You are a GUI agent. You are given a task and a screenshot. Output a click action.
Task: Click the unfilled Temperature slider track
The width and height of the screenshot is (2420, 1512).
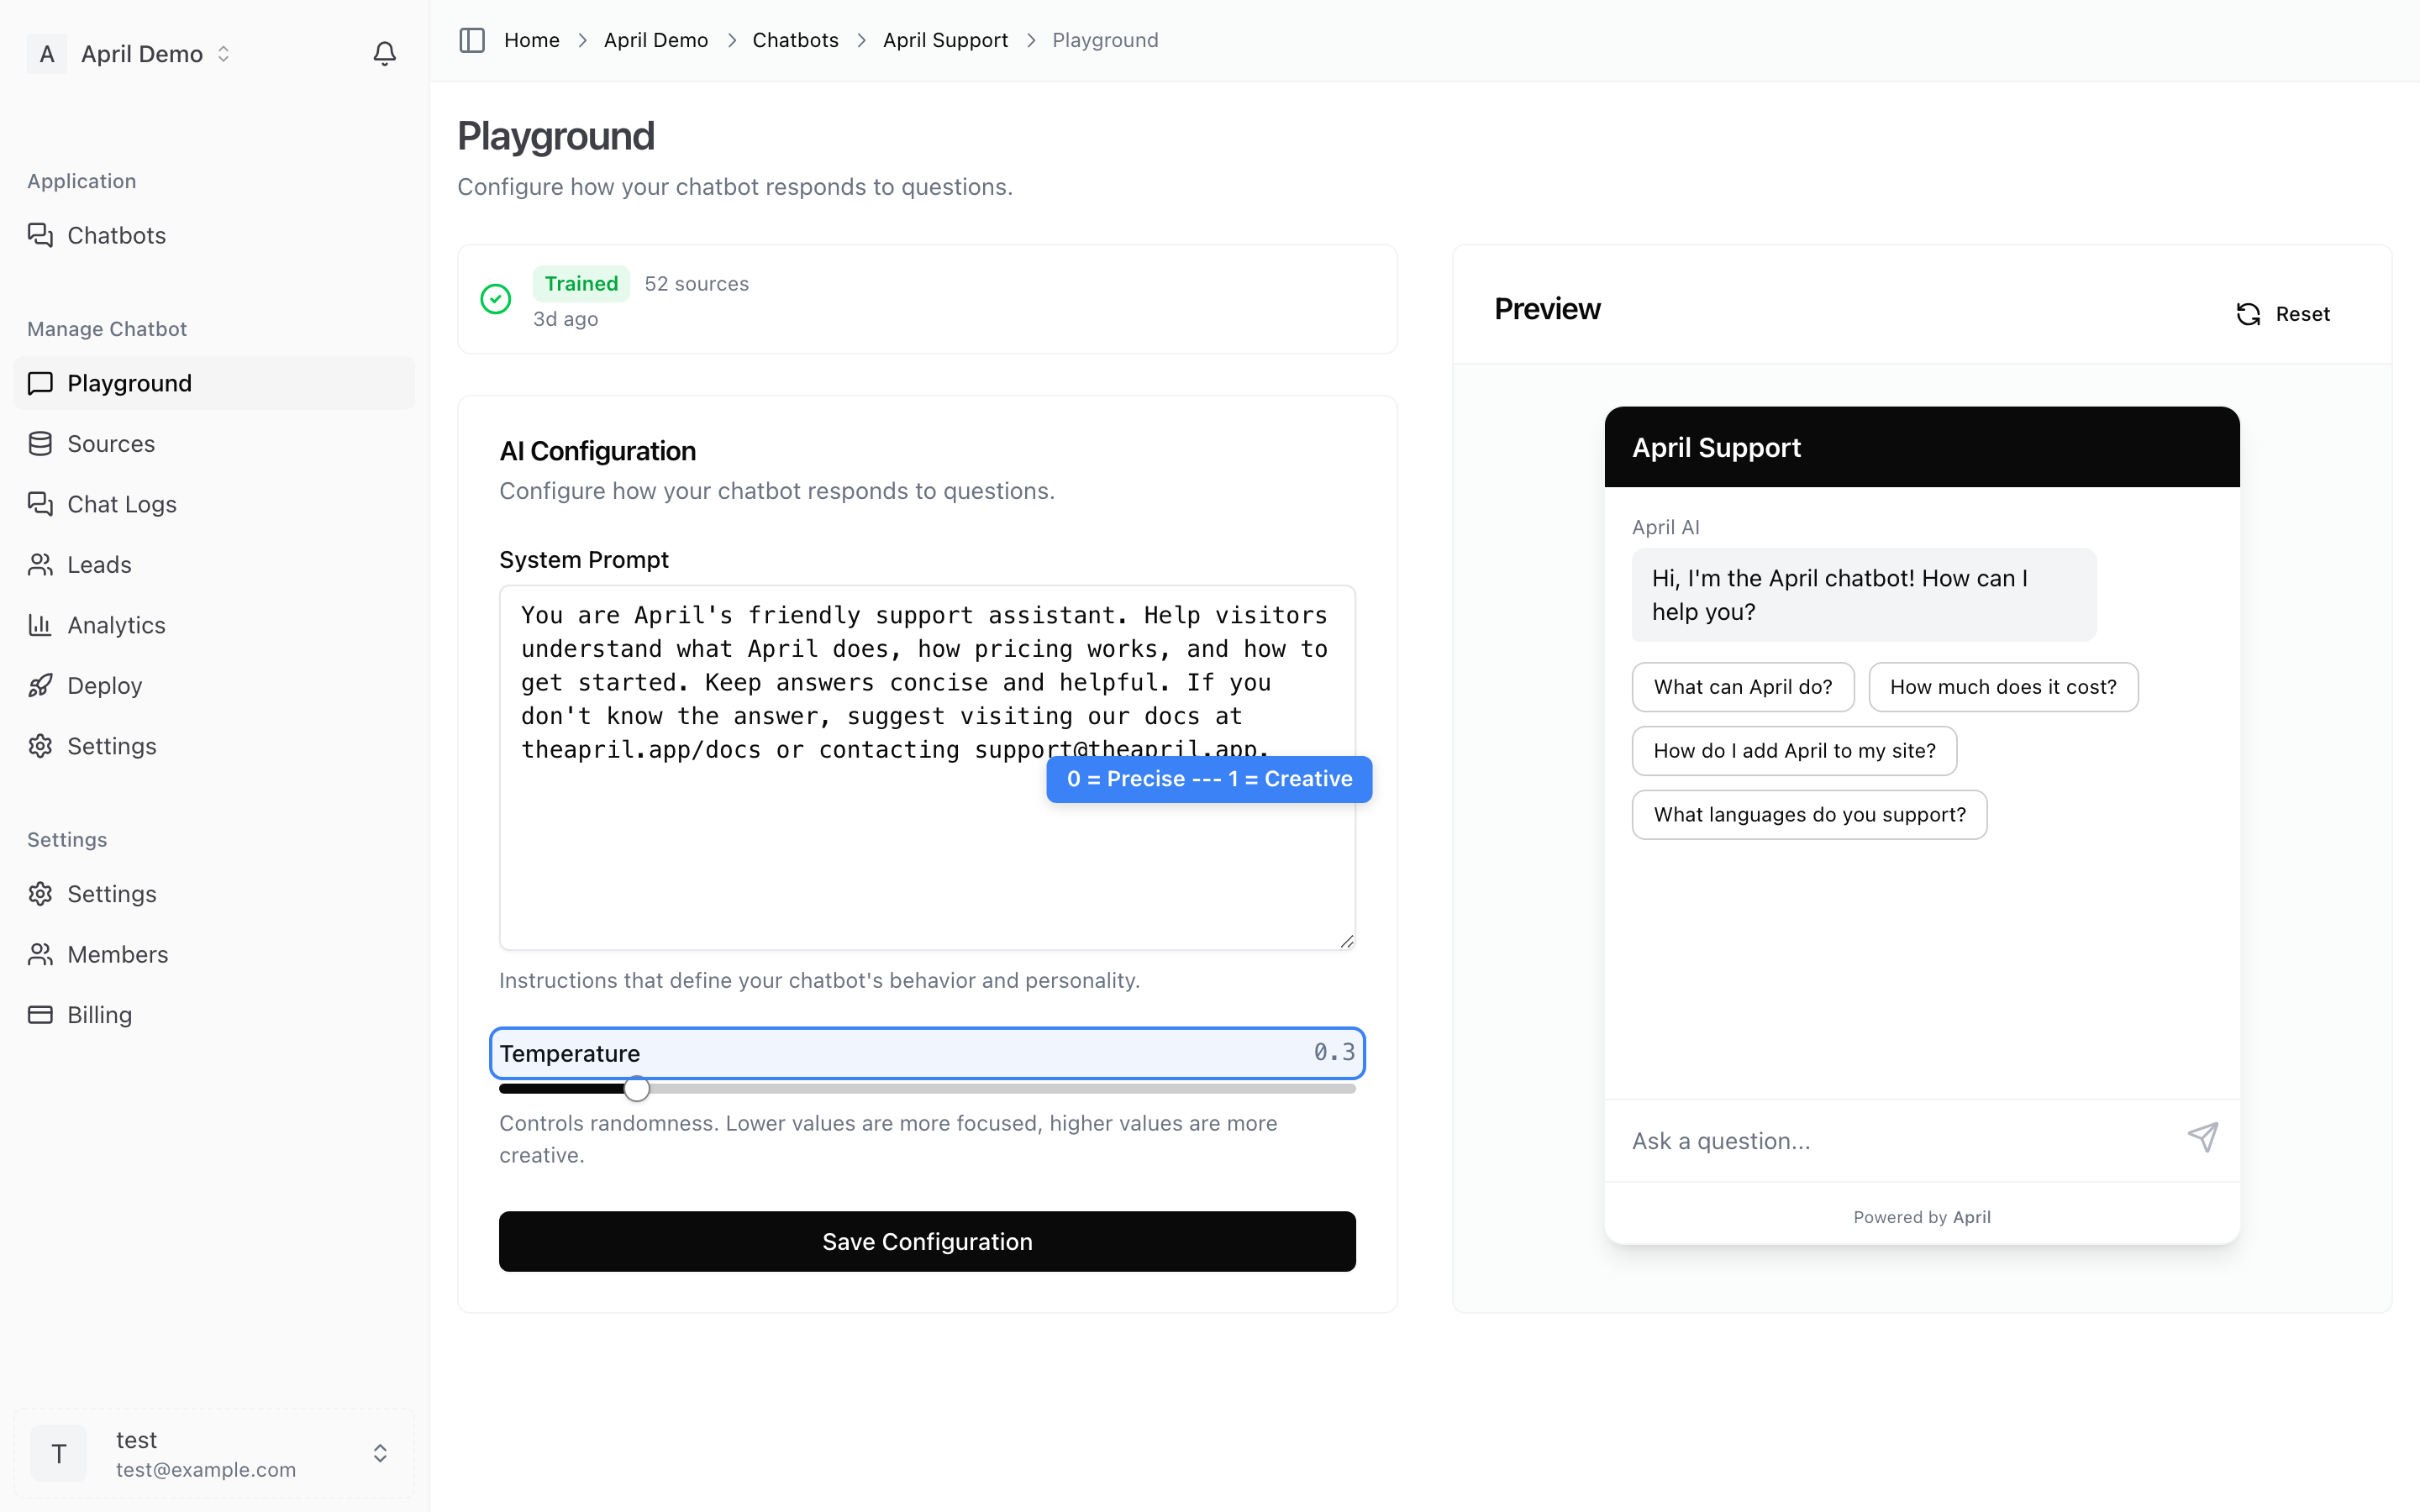point(1003,1089)
